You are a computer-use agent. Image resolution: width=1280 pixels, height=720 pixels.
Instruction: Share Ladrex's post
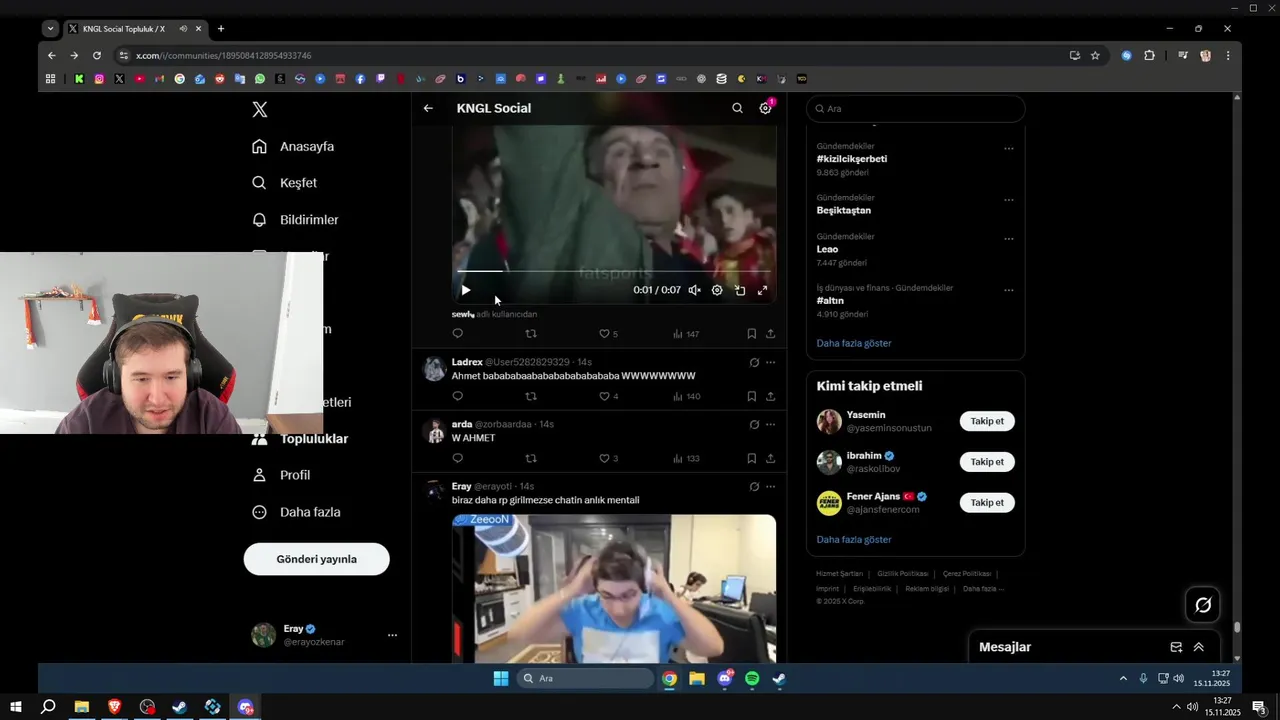(770, 396)
